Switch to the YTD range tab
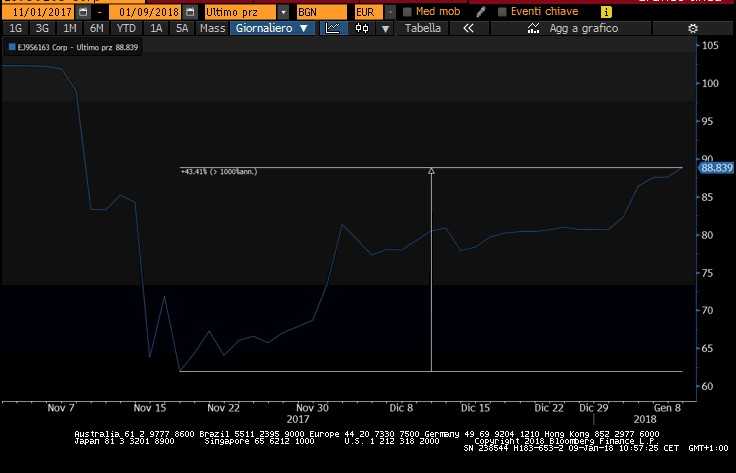The width and height of the screenshot is (736, 473). (126, 28)
